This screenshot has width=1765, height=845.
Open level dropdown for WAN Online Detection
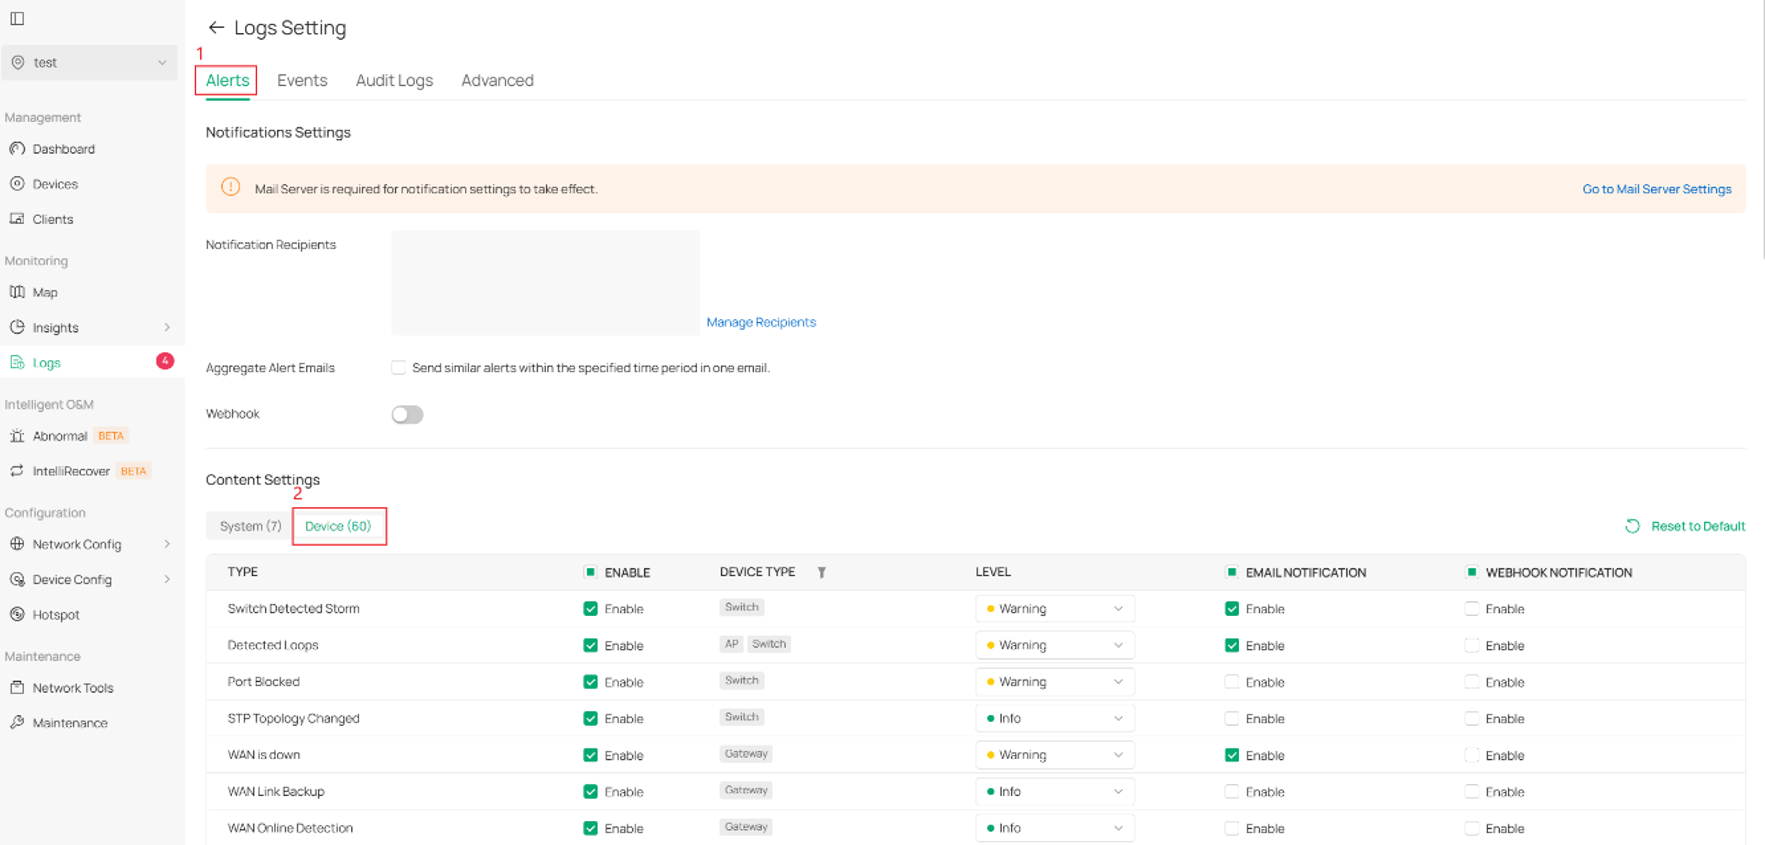click(1055, 828)
